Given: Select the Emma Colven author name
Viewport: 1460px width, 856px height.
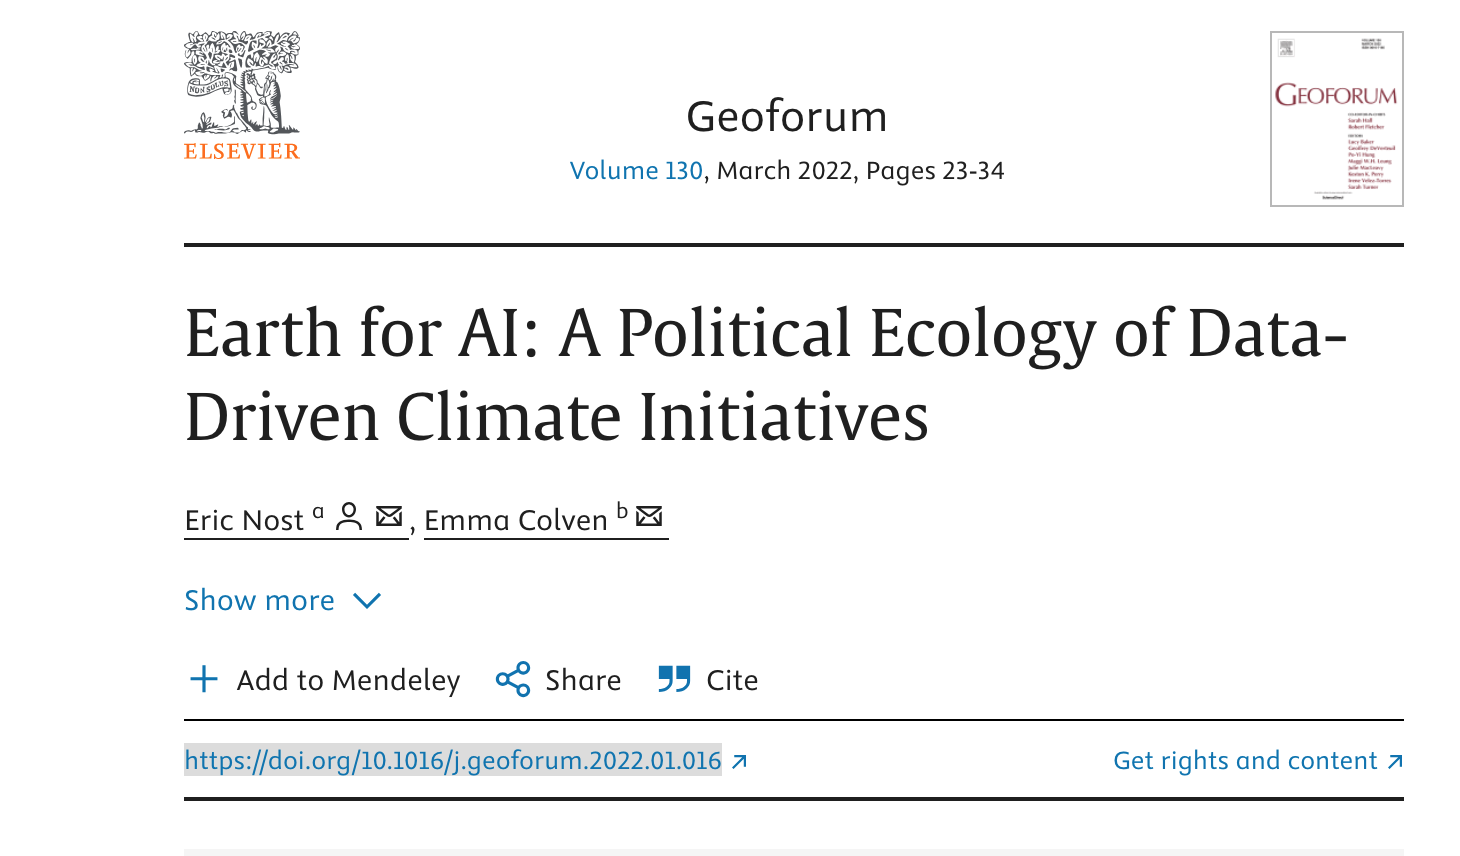Looking at the screenshot, I should click(x=515, y=521).
